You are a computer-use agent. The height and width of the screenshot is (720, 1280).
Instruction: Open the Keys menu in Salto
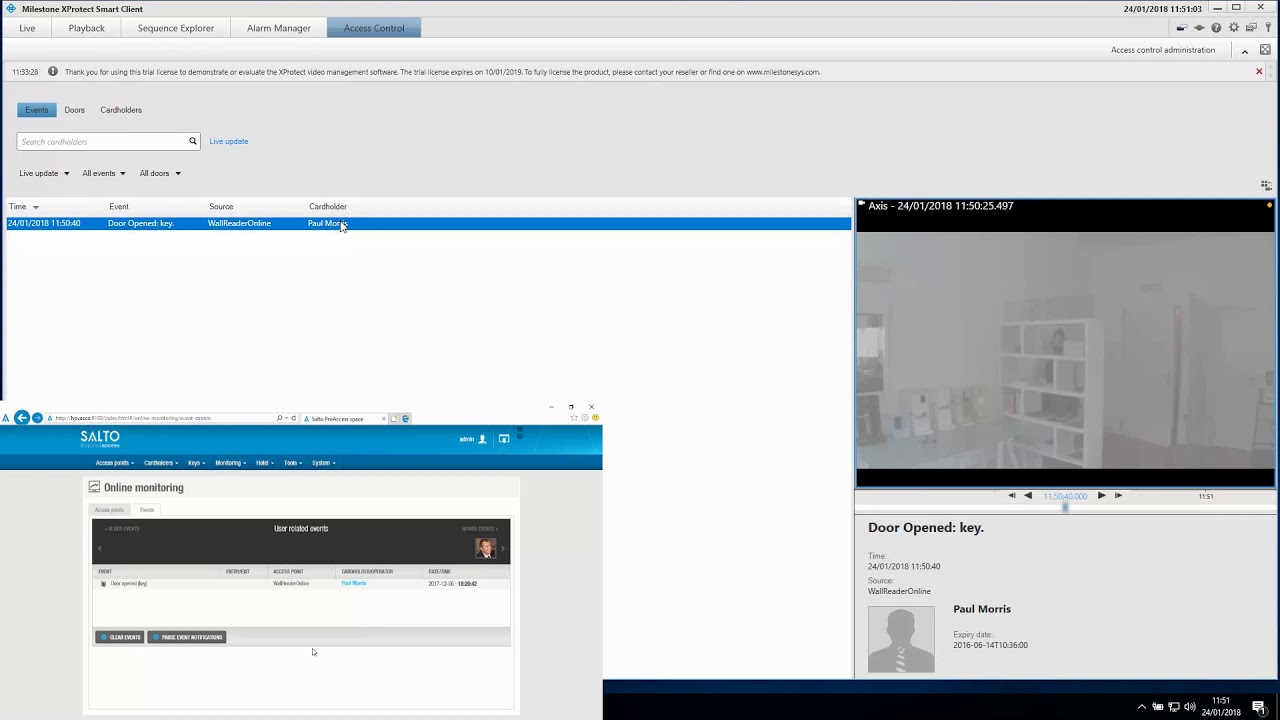pyautogui.click(x=197, y=463)
